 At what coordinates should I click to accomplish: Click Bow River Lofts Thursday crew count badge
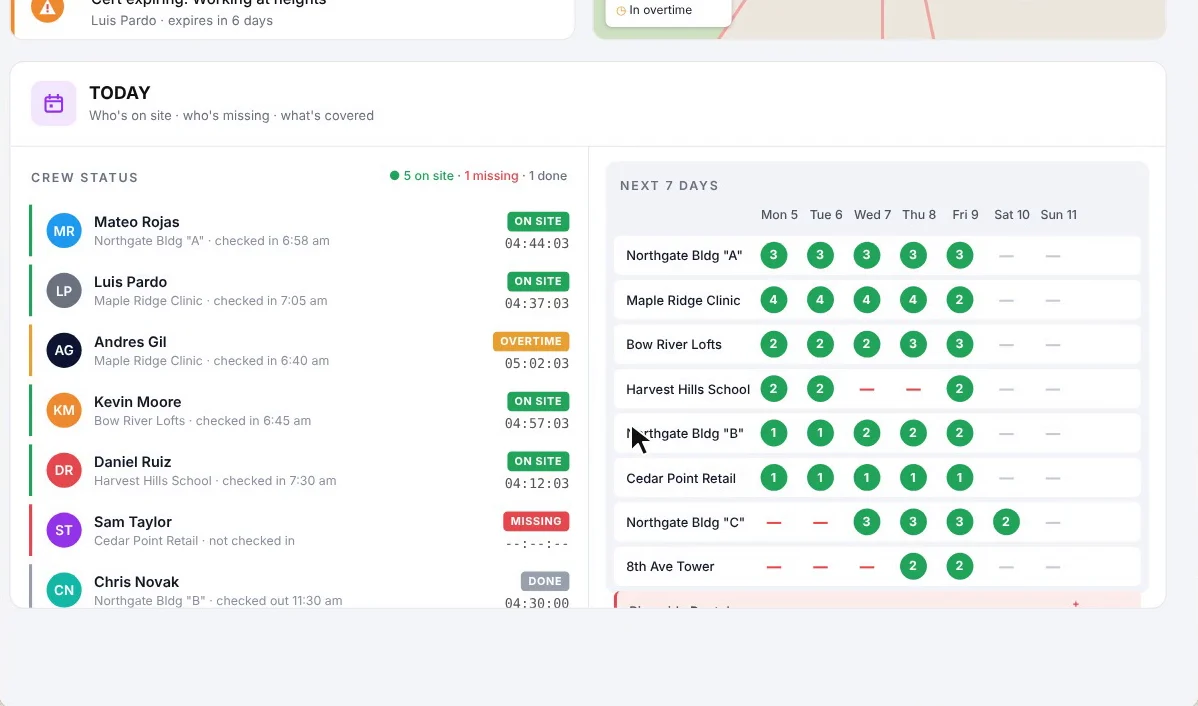(913, 344)
